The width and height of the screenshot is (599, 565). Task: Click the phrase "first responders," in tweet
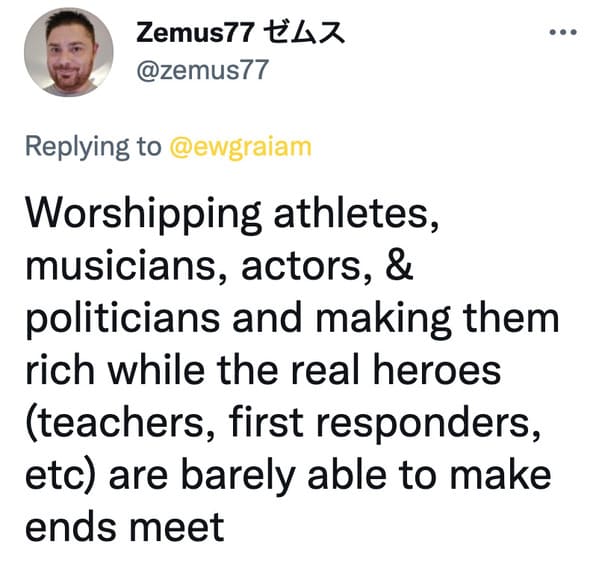click(385, 424)
